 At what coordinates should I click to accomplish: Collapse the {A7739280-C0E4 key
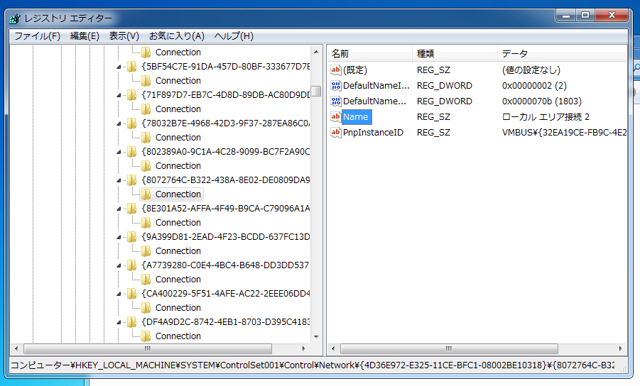[119, 265]
